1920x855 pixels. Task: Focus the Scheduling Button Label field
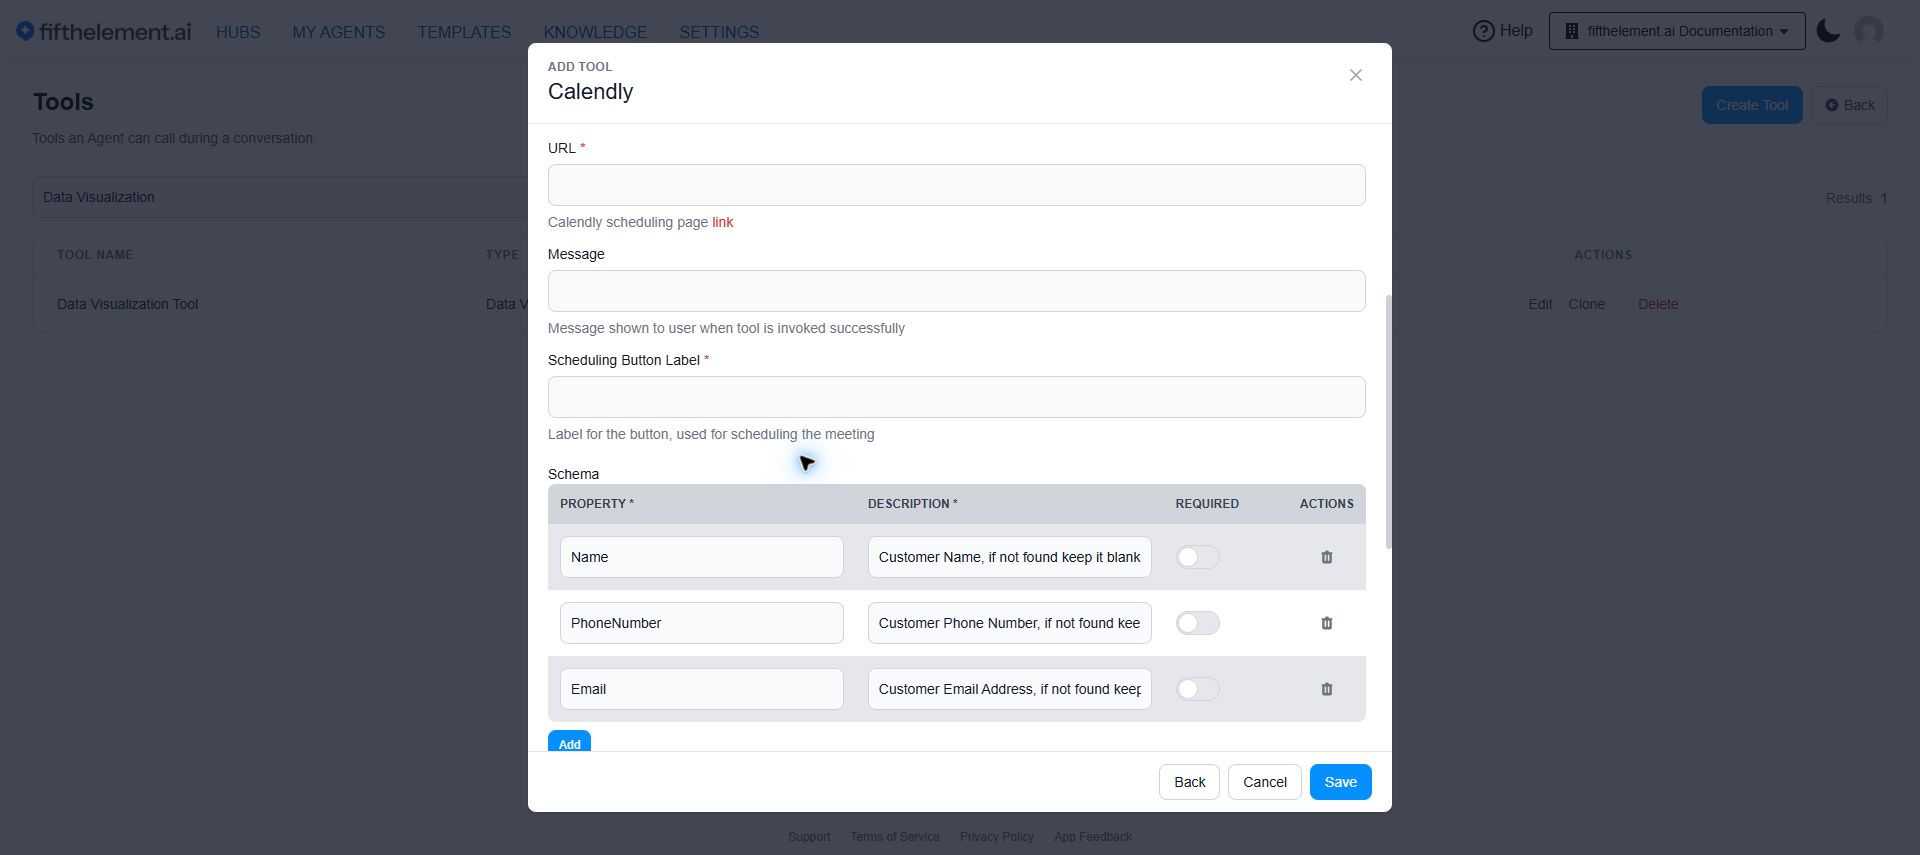click(x=956, y=397)
